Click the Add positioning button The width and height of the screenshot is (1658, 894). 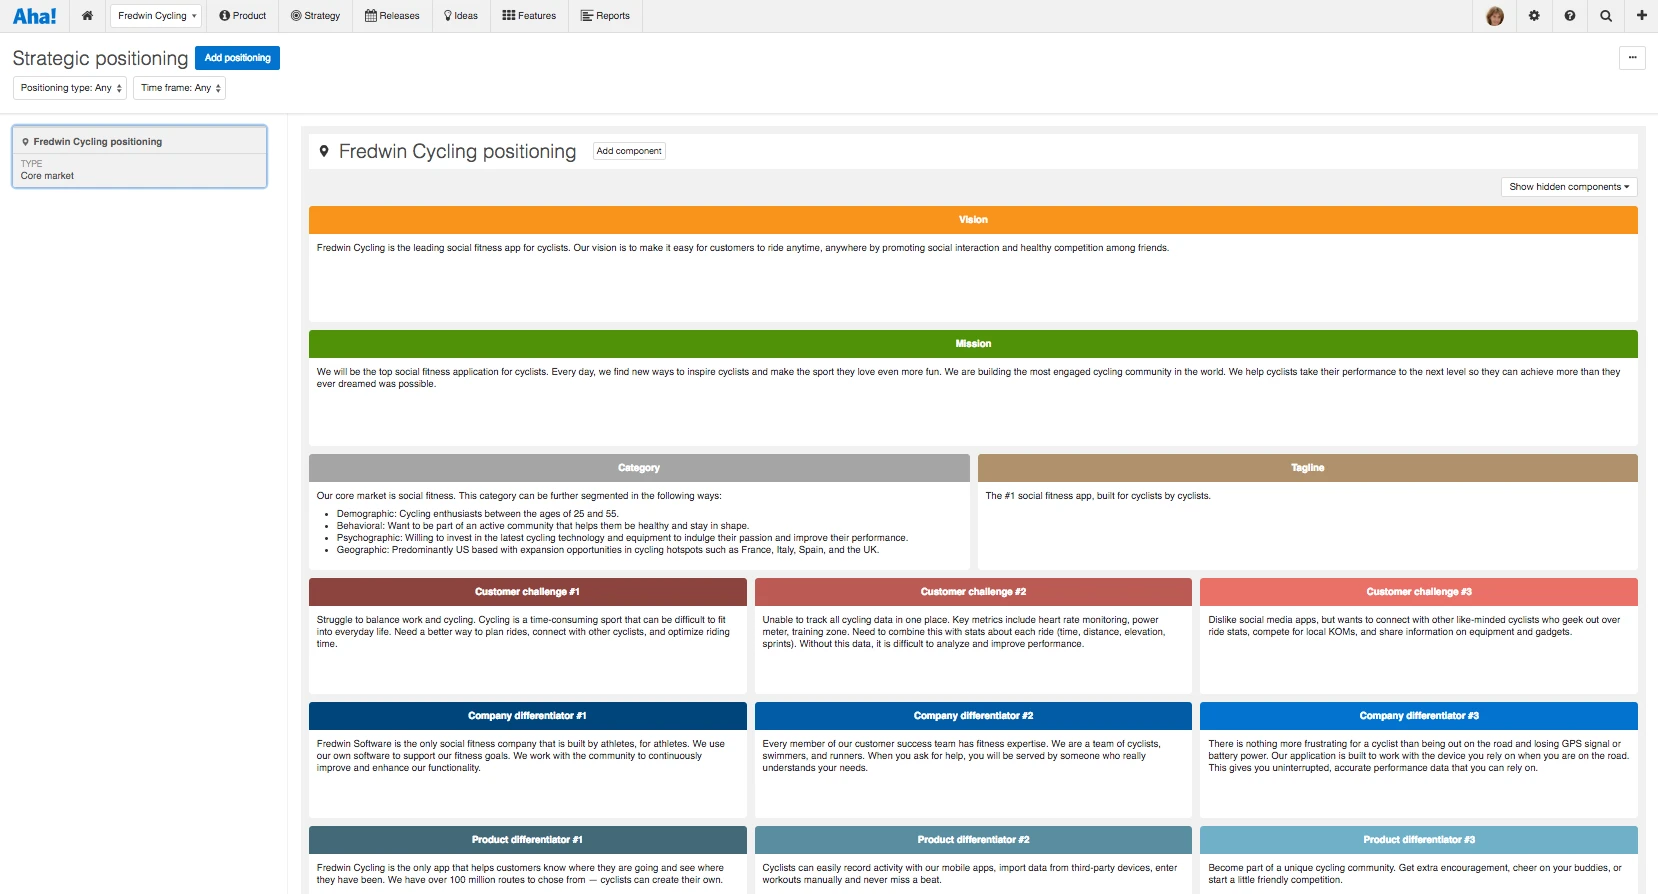(x=237, y=58)
